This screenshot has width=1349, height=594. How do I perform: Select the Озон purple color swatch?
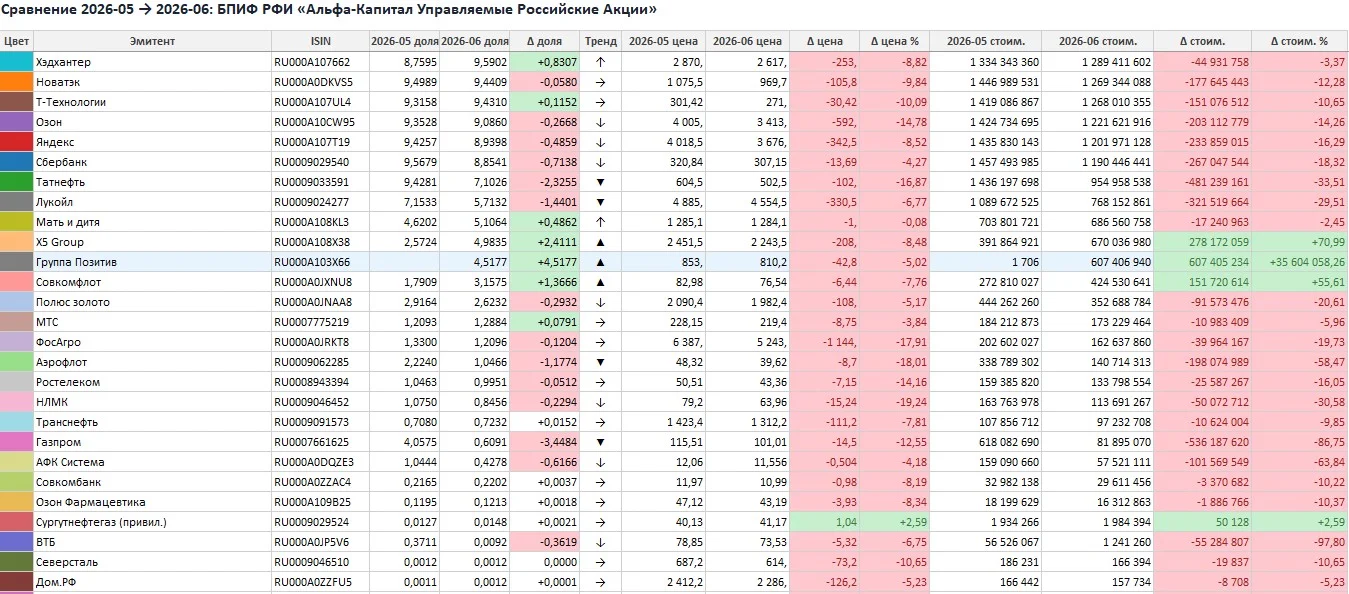point(17,122)
